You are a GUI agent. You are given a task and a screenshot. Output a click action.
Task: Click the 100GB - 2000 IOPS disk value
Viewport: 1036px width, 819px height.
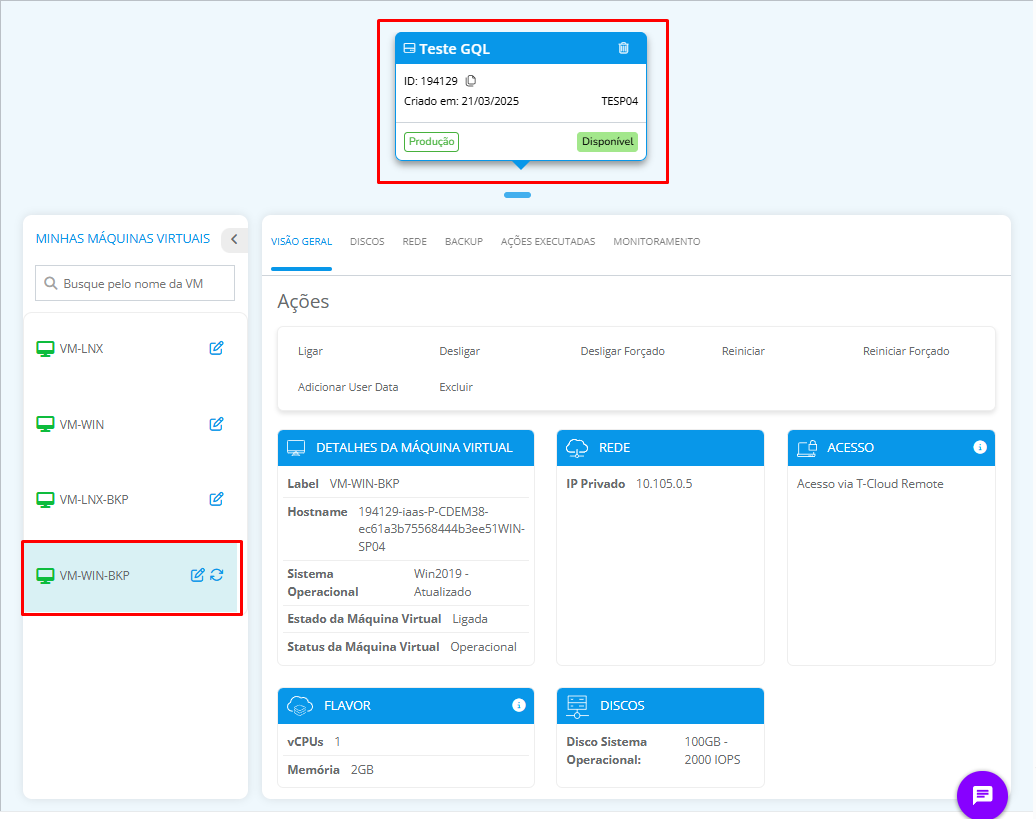pyautogui.click(x=712, y=751)
